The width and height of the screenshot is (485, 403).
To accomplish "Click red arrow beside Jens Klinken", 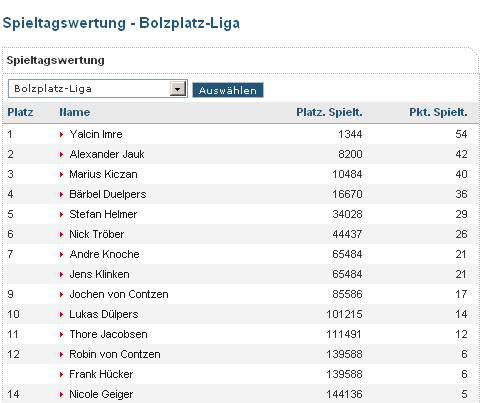I will click(x=61, y=275).
